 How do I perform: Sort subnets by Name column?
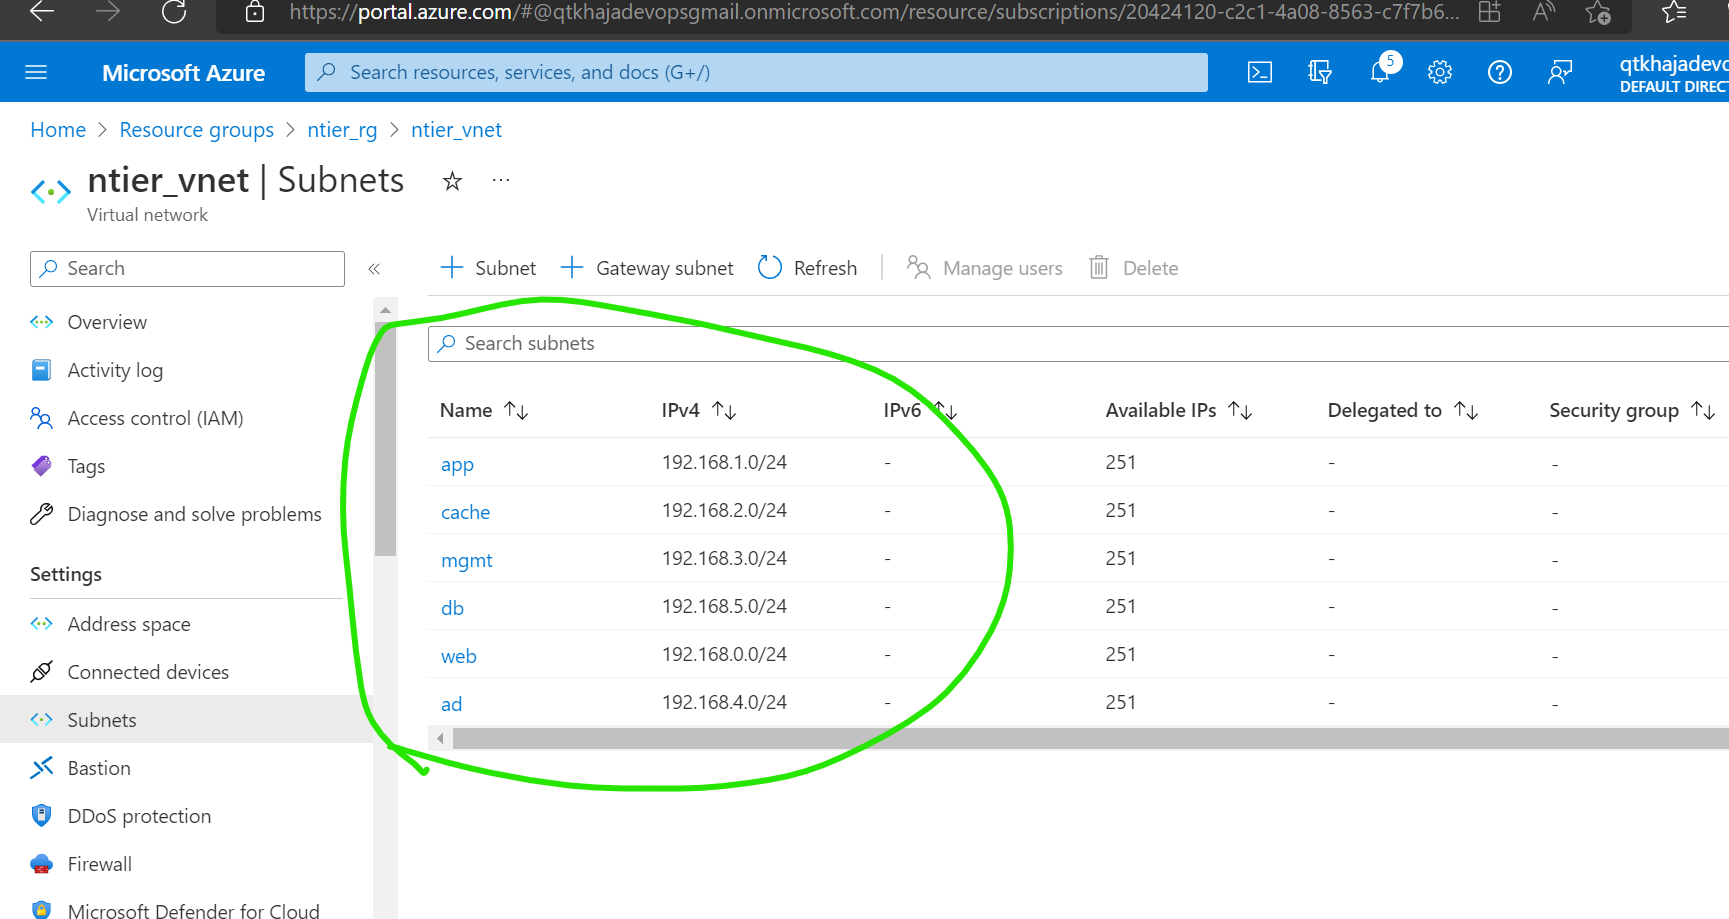click(x=484, y=410)
